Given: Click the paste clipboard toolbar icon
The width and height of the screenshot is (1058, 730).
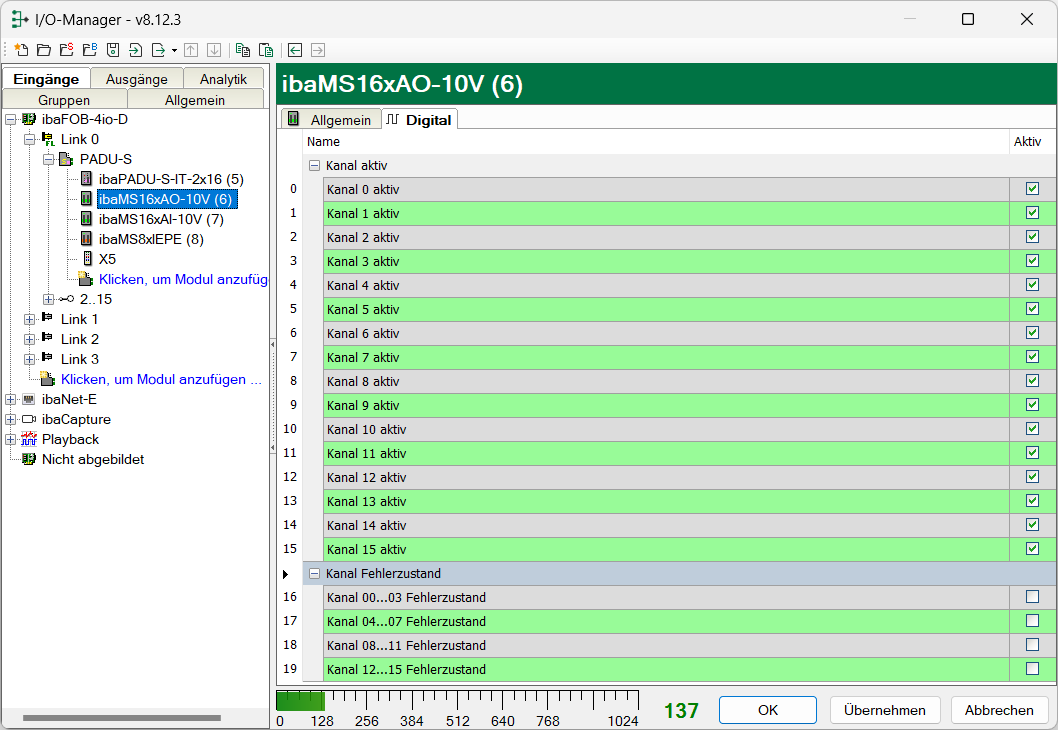Looking at the screenshot, I should click(x=266, y=50).
